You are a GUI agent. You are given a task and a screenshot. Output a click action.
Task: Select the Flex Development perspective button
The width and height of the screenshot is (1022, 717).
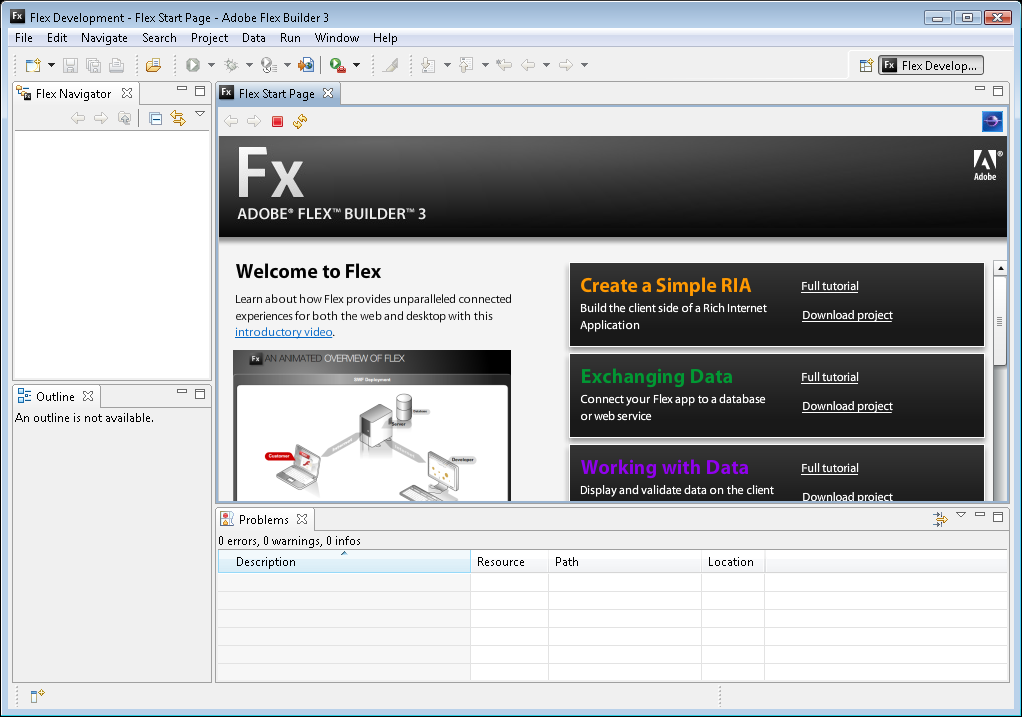coord(931,65)
